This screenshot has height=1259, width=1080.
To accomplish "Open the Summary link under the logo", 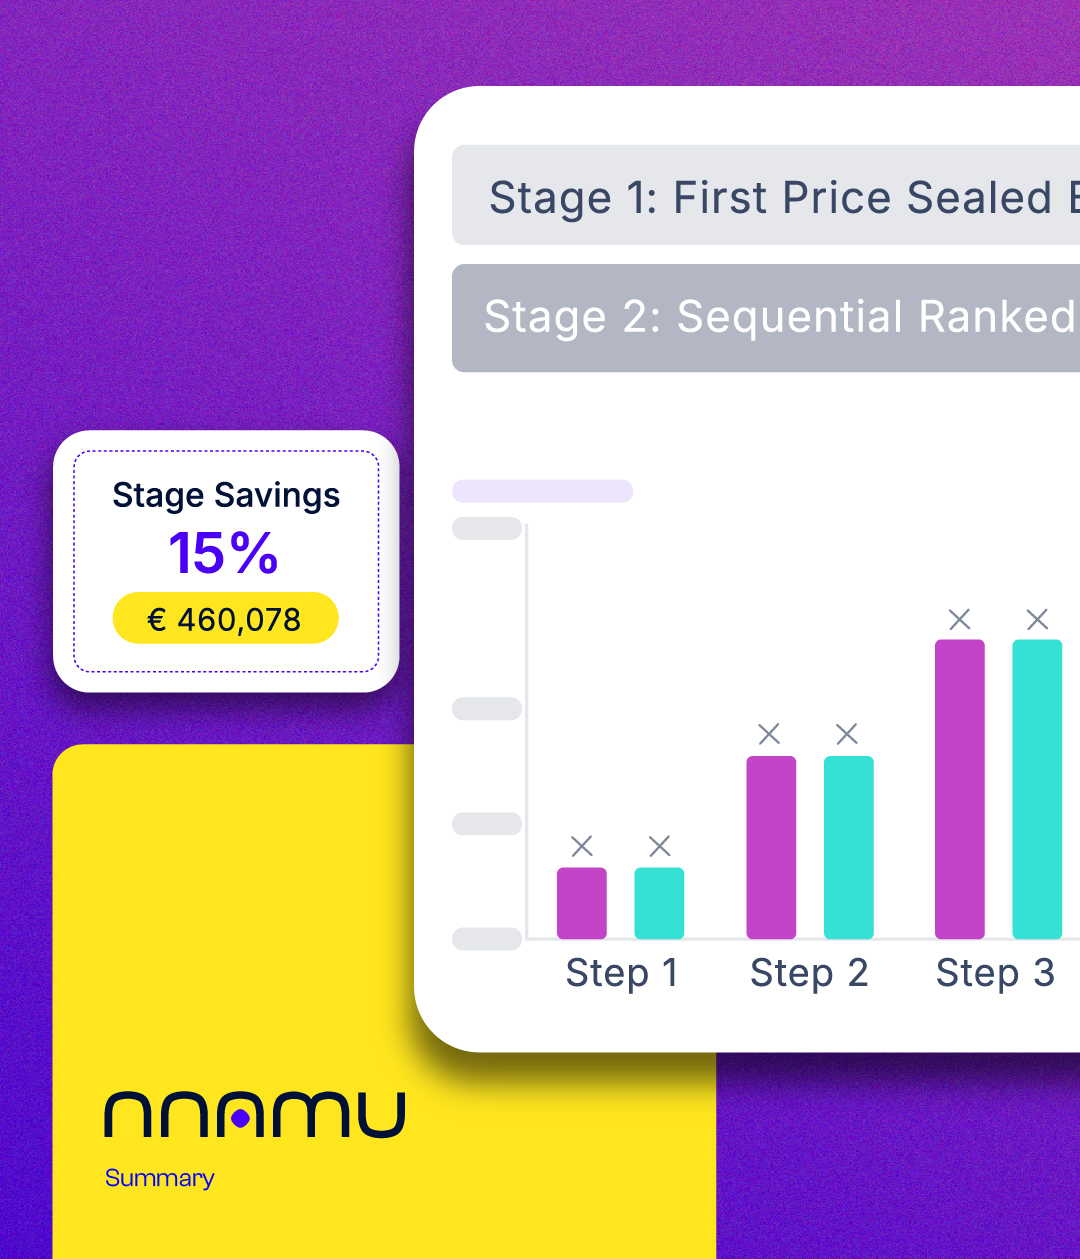I will pyautogui.click(x=160, y=1178).
